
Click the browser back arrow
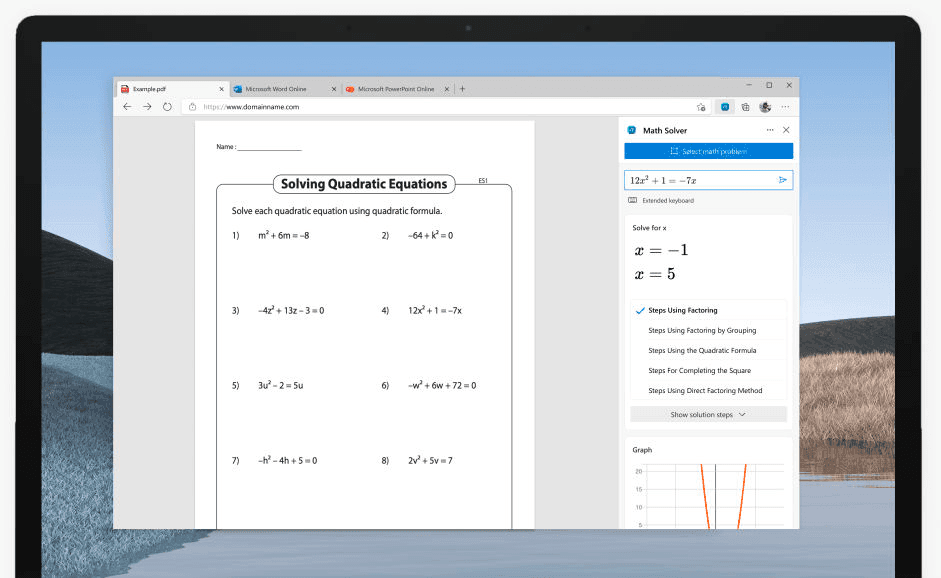click(127, 106)
